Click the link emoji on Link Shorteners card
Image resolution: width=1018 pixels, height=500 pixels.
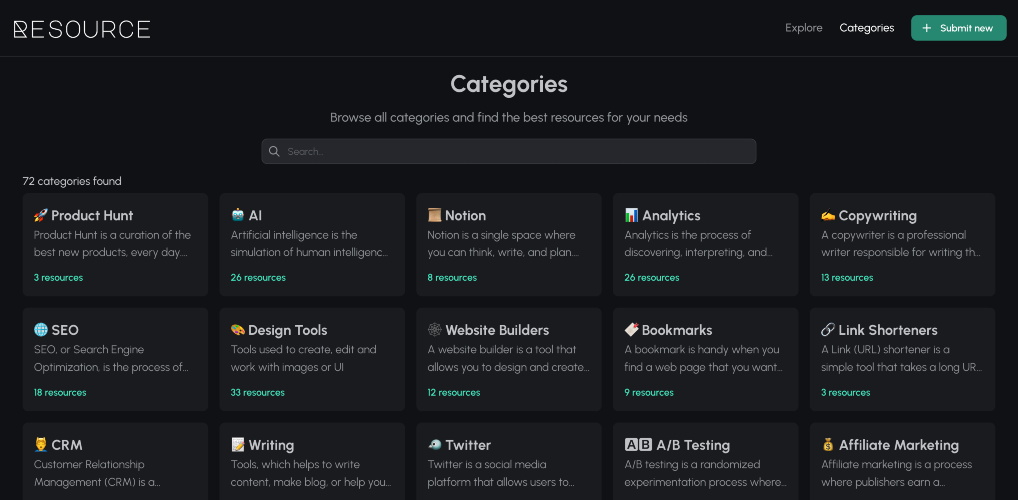pyautogui.click(x=828, y=330)
